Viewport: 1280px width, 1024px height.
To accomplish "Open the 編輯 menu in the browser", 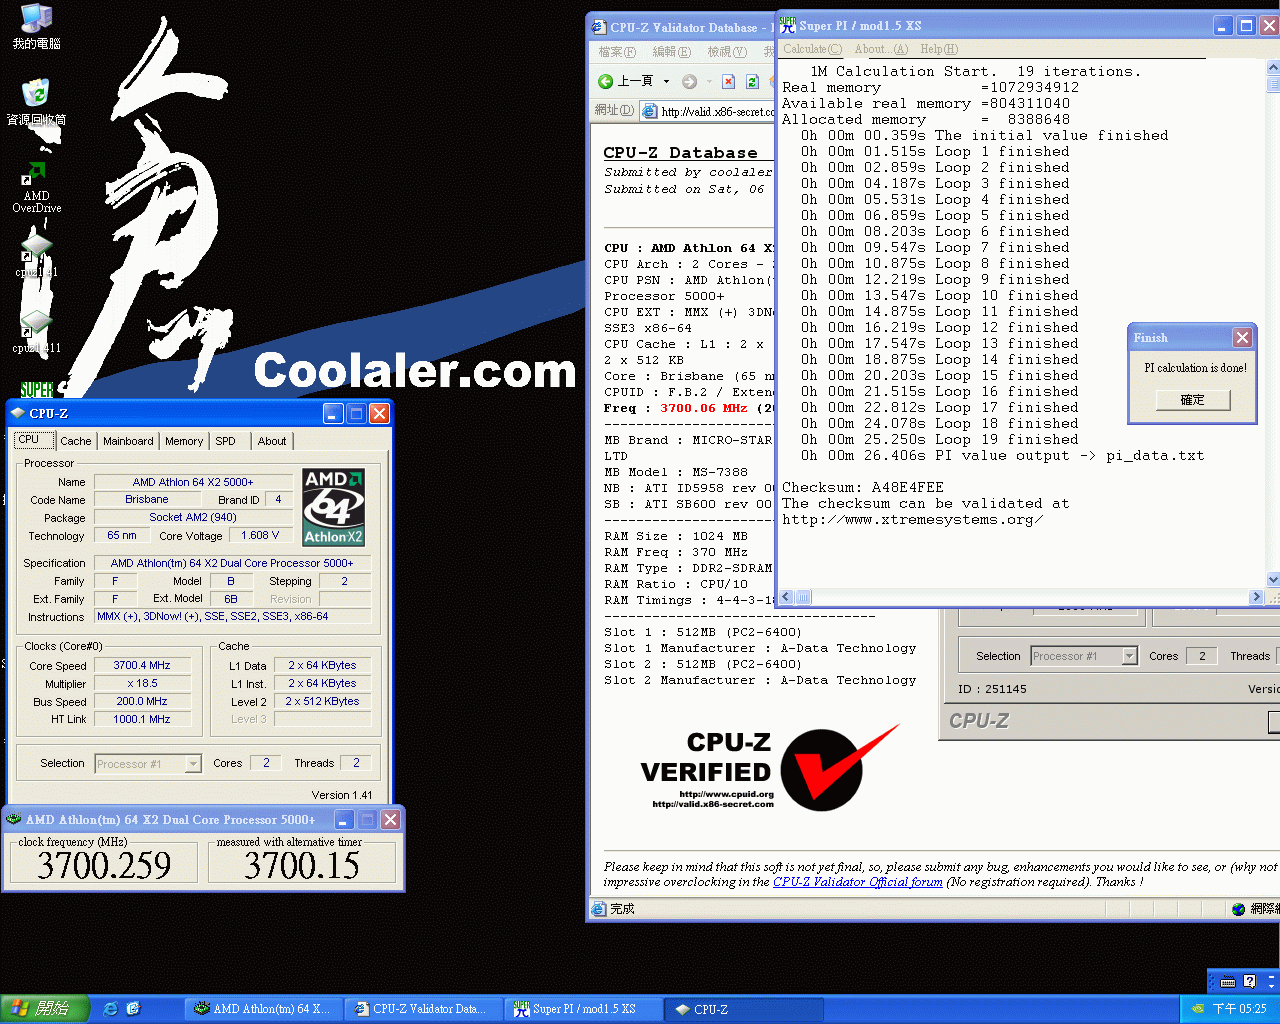I will [671, 52].
